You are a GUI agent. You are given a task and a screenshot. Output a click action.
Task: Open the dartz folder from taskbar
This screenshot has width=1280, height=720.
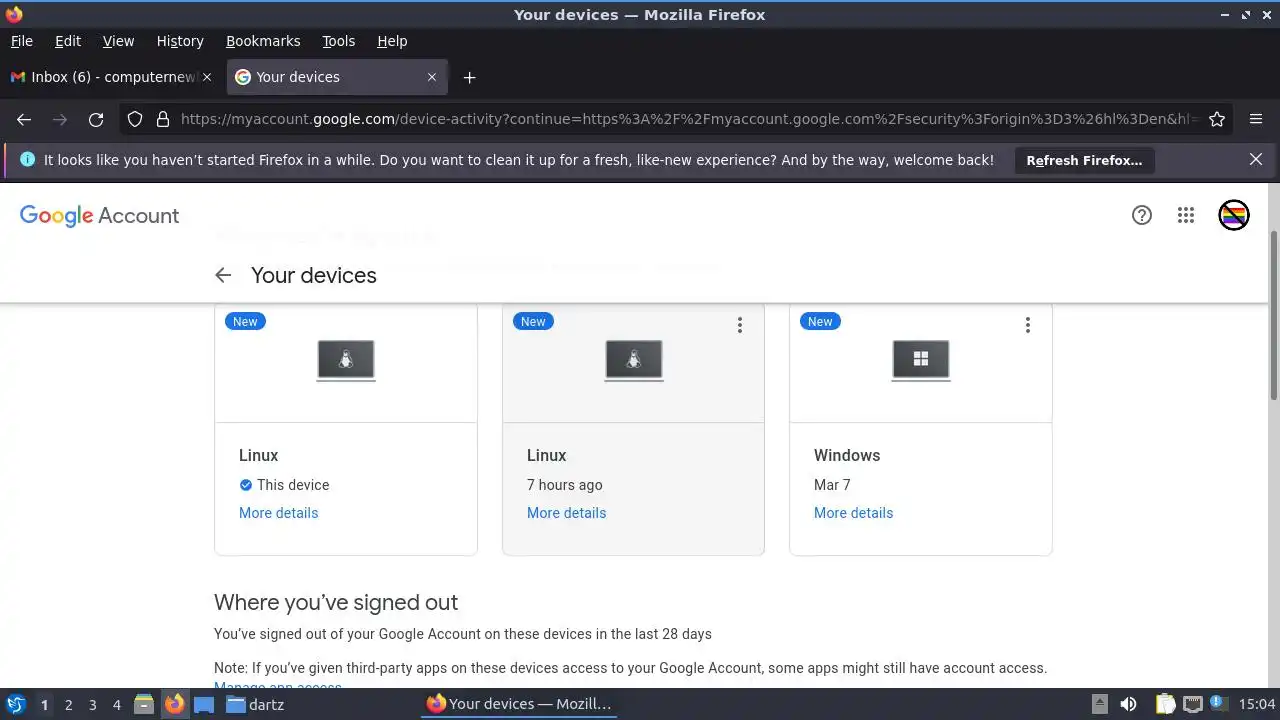255,704
